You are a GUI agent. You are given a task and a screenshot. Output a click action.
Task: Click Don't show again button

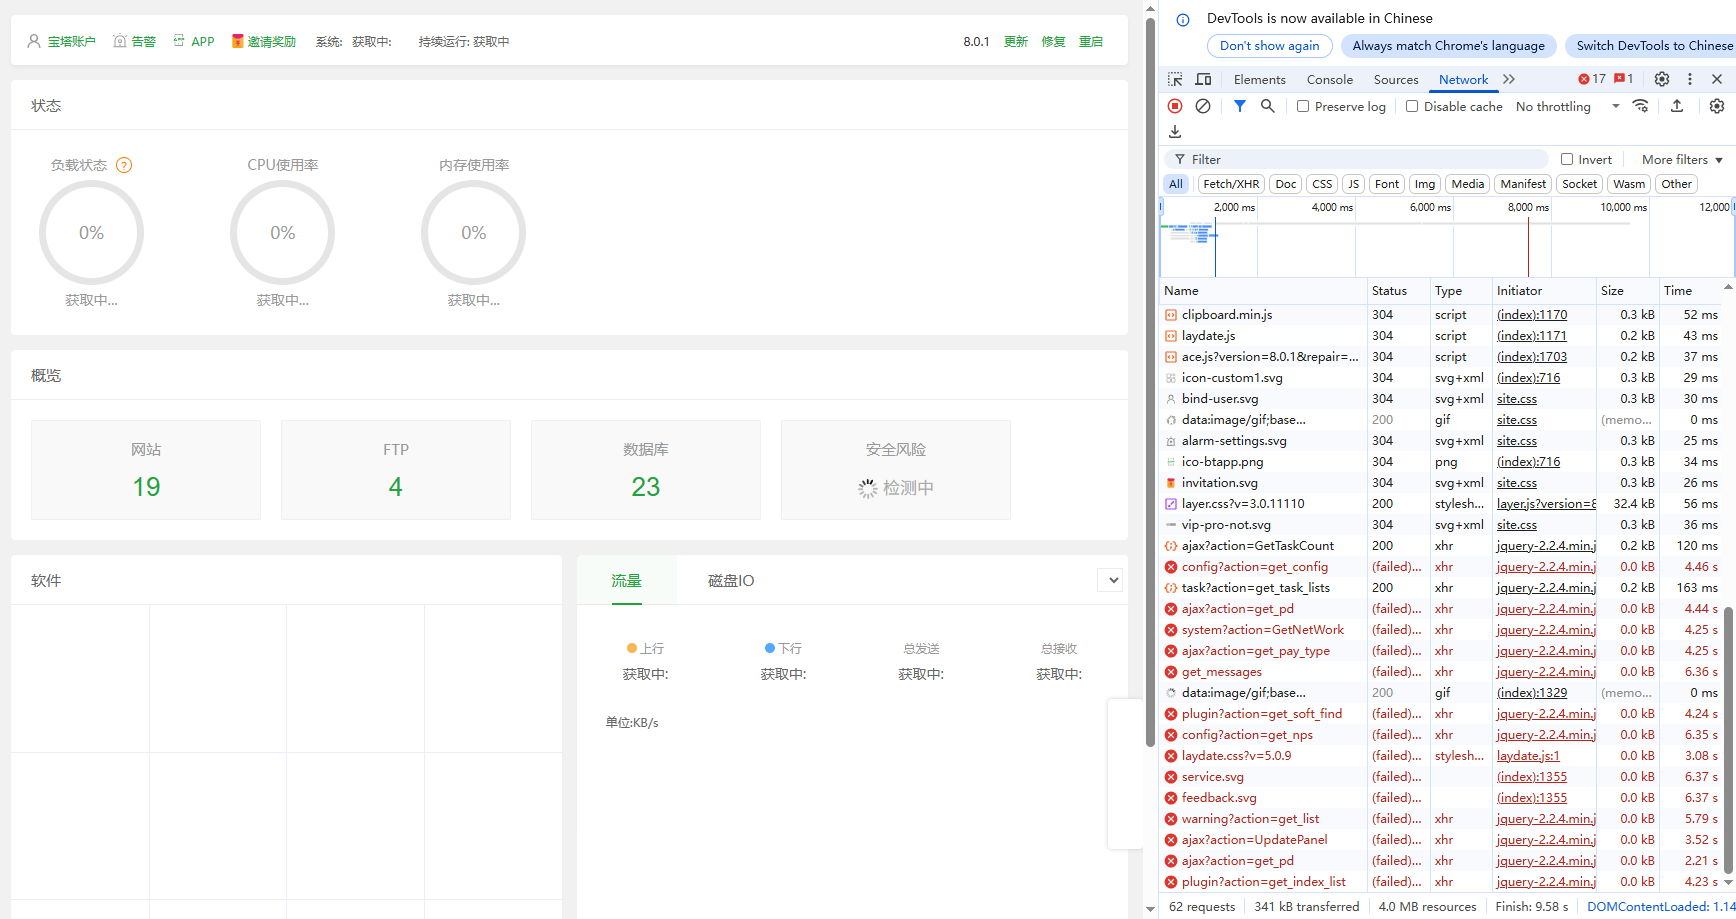1269,46
